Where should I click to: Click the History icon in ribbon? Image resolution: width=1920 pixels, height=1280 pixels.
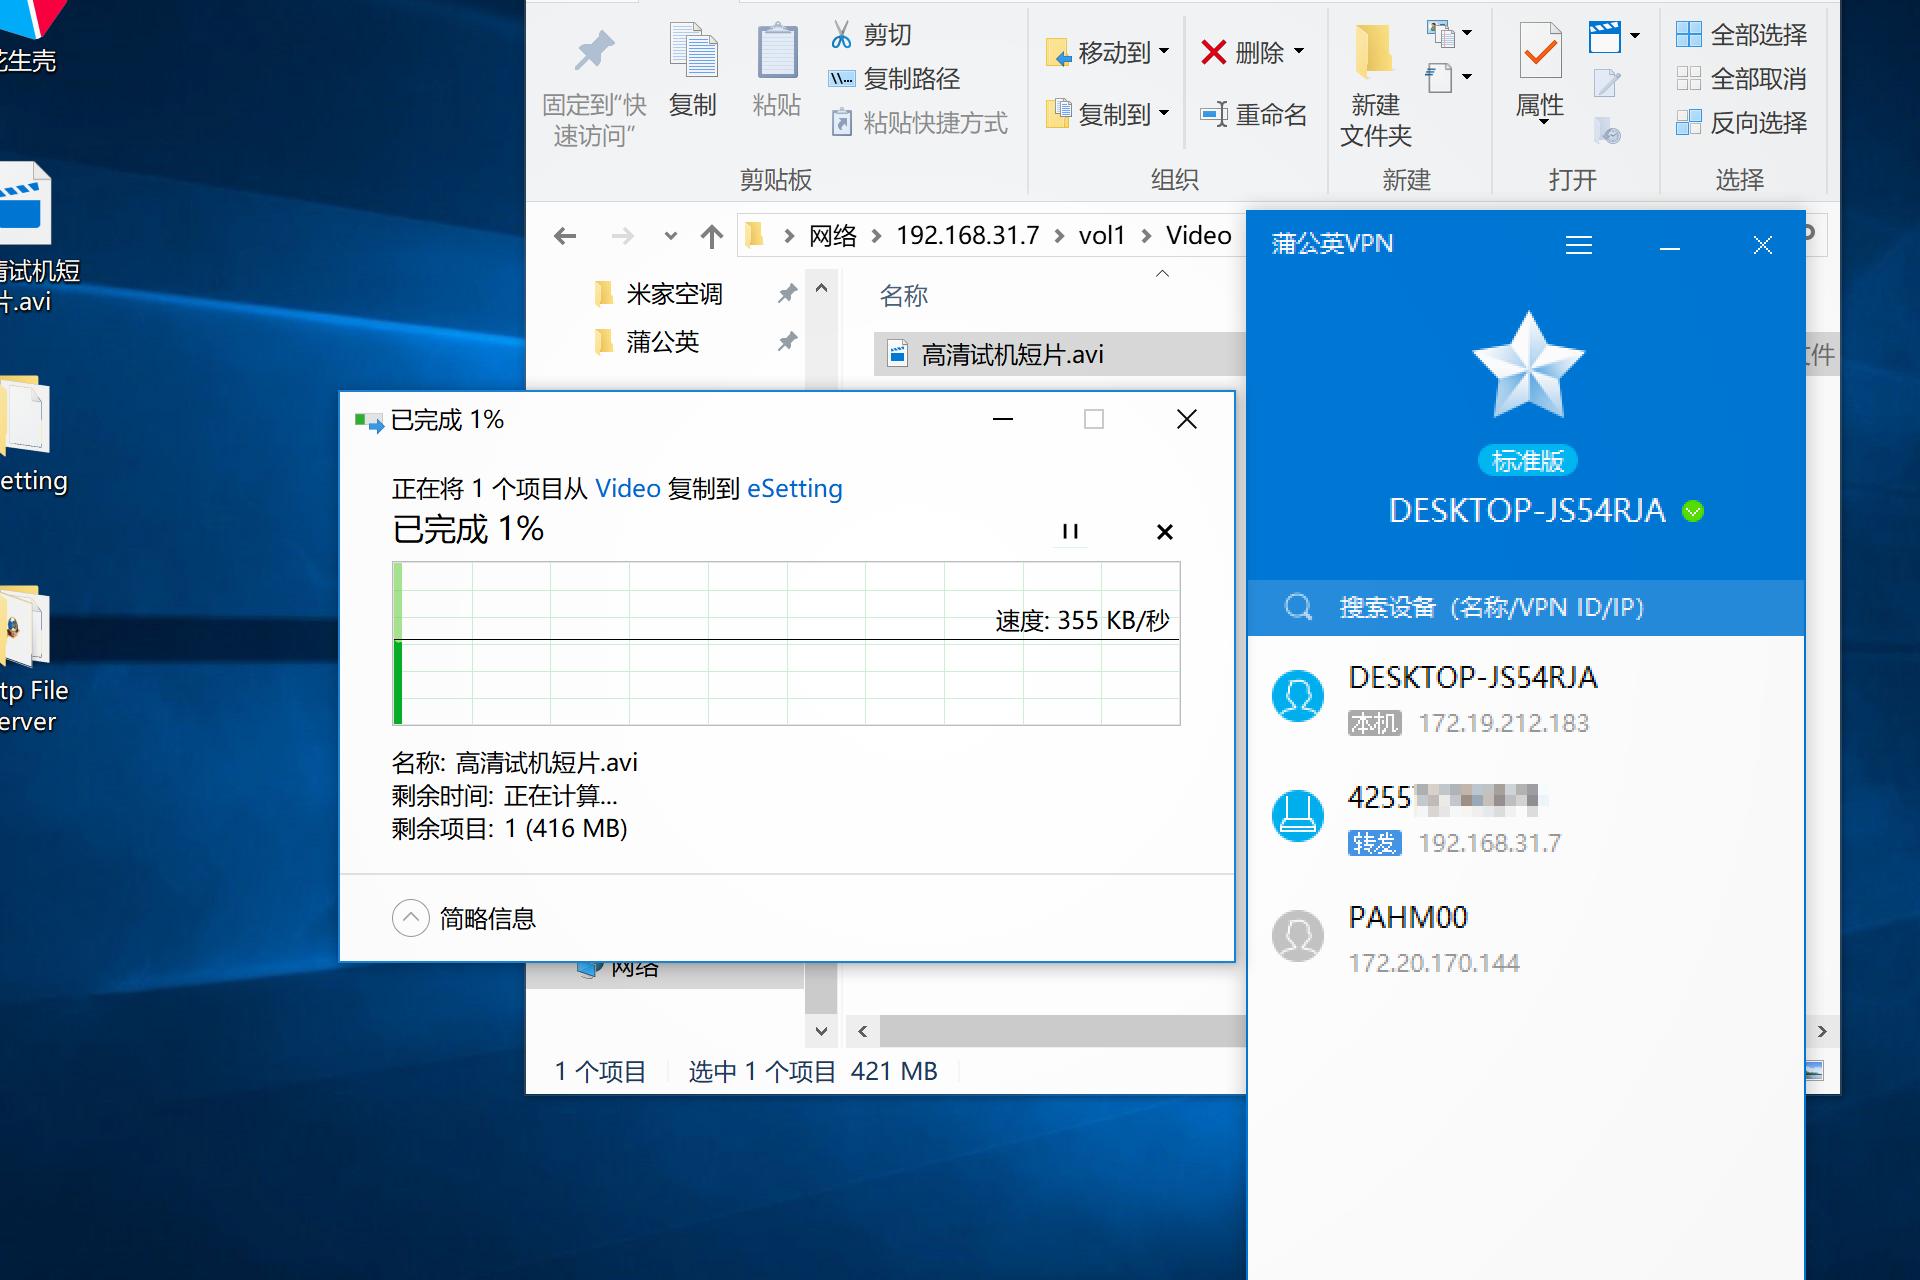(x=1607, y=130)
